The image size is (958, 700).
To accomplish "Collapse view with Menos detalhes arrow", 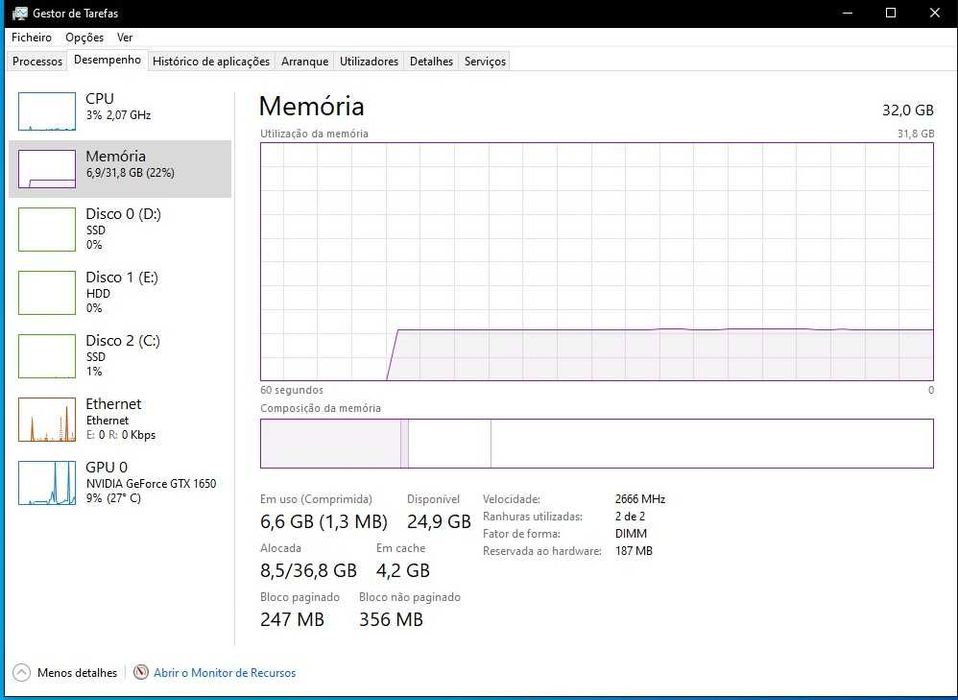I will click(21, 673).
